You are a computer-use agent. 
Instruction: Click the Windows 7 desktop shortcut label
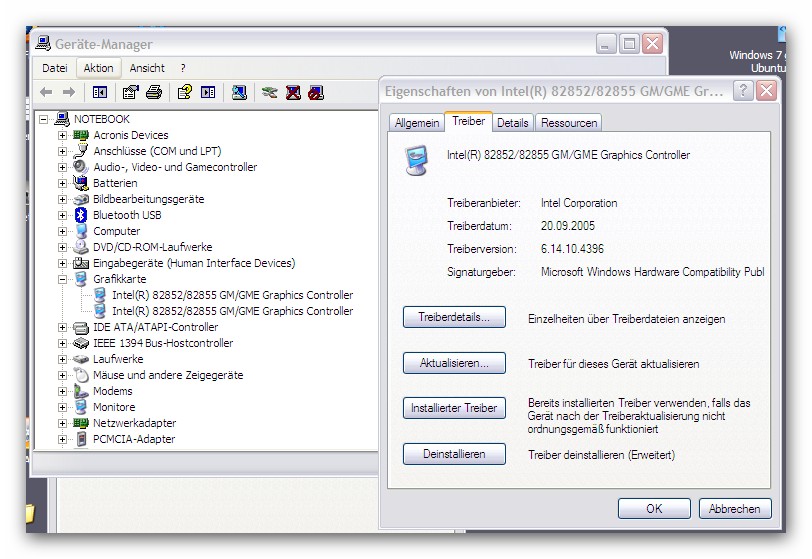[758, 61]
